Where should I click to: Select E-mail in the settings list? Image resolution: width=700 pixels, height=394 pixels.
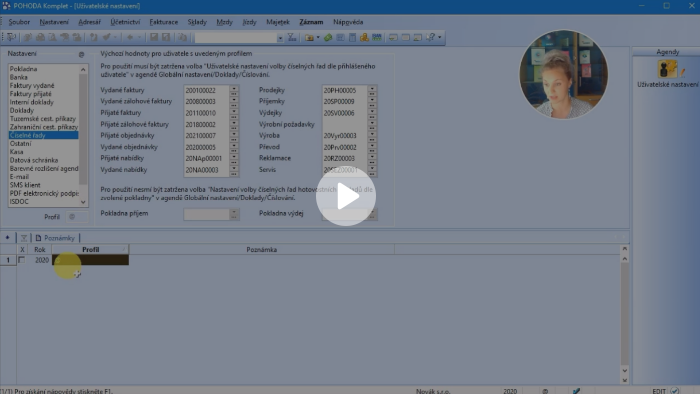(19, 176)
